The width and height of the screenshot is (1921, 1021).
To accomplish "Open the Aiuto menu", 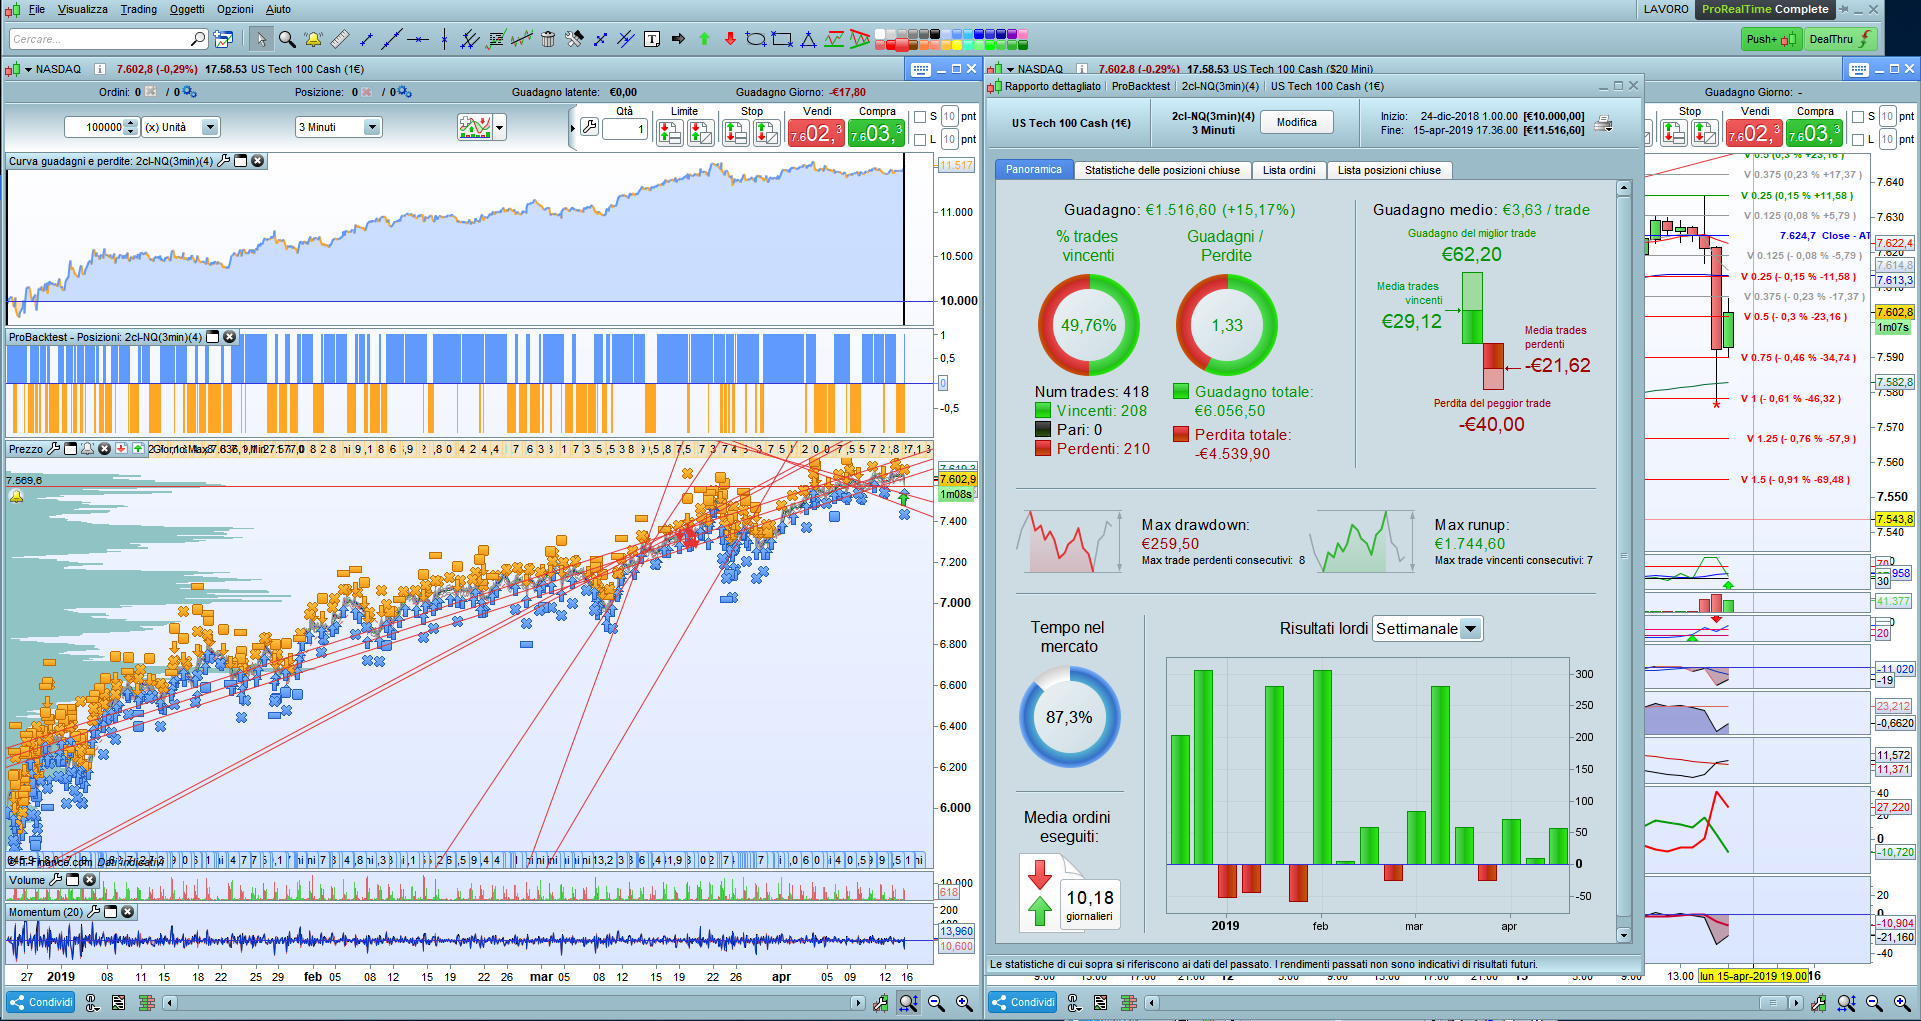I will [279, 9].
